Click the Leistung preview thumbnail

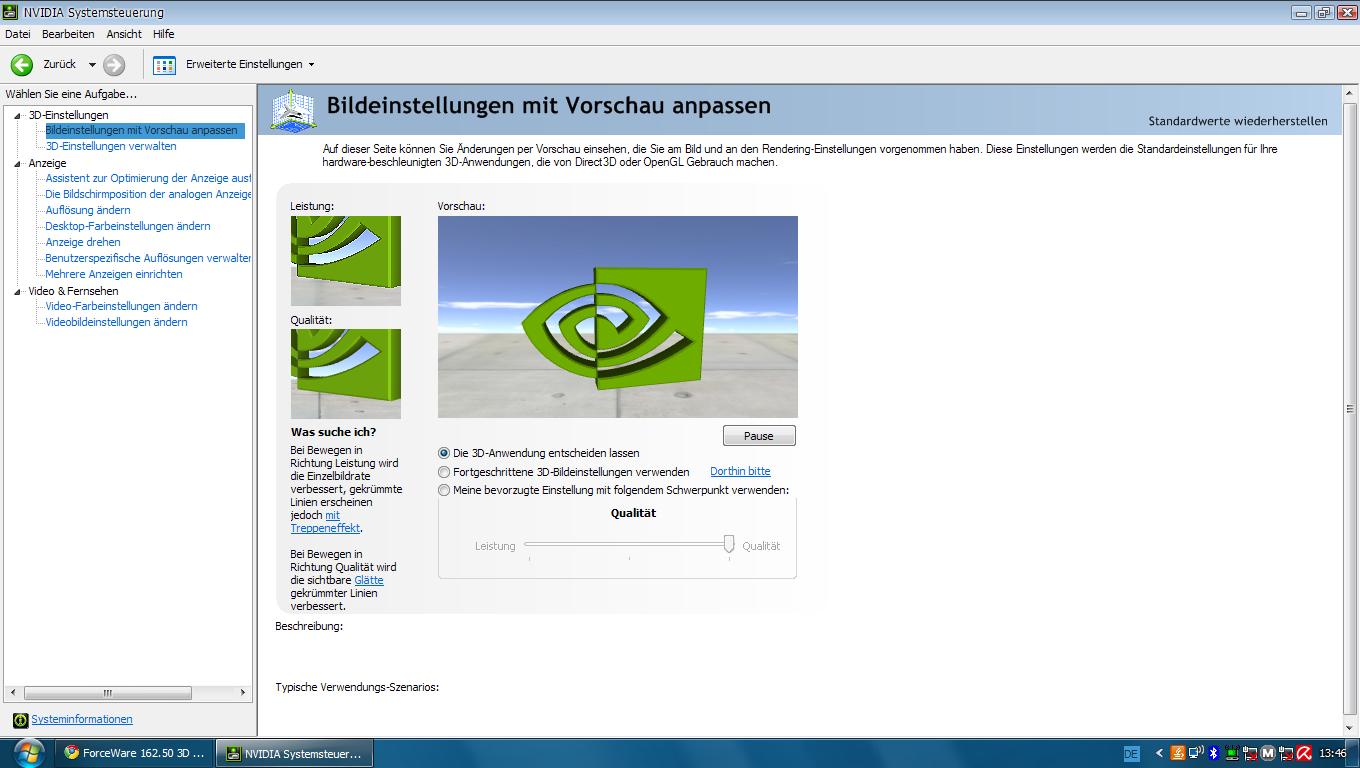pos(346,261)
